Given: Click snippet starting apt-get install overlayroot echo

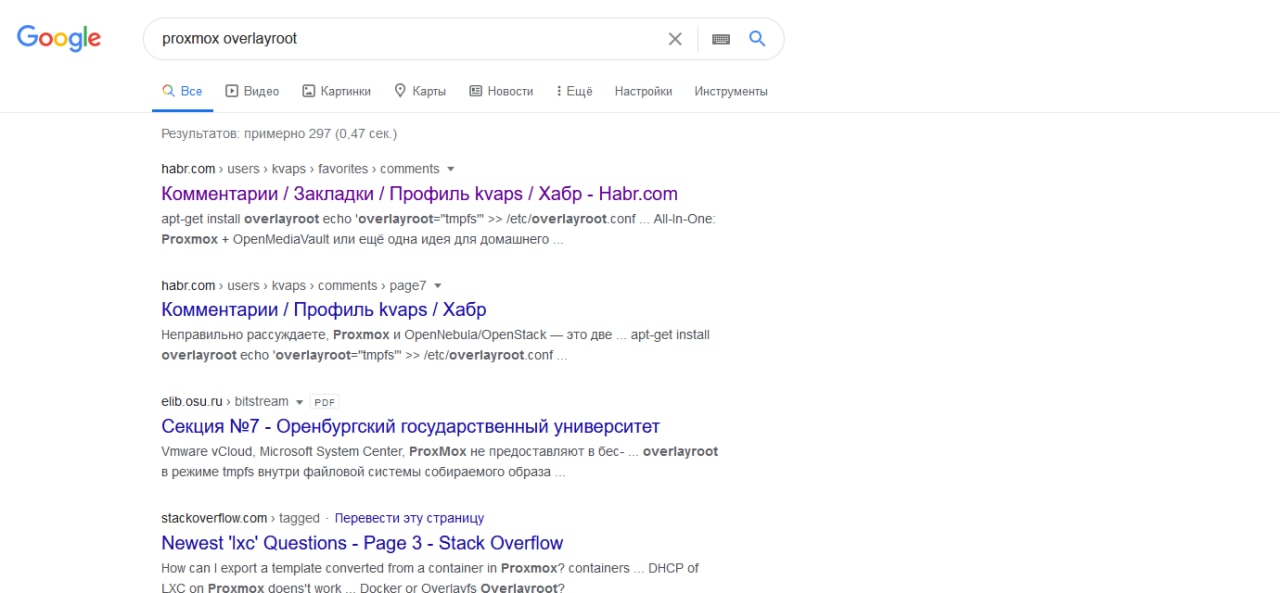Looking at the screenshot, I should click(x=438, y=229).
